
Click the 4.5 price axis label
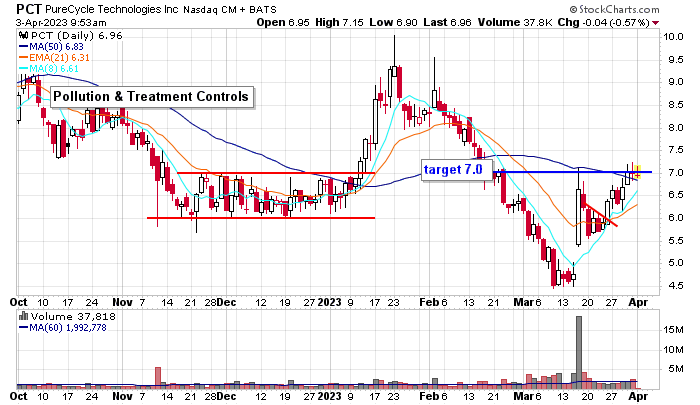tap(675, 286)
